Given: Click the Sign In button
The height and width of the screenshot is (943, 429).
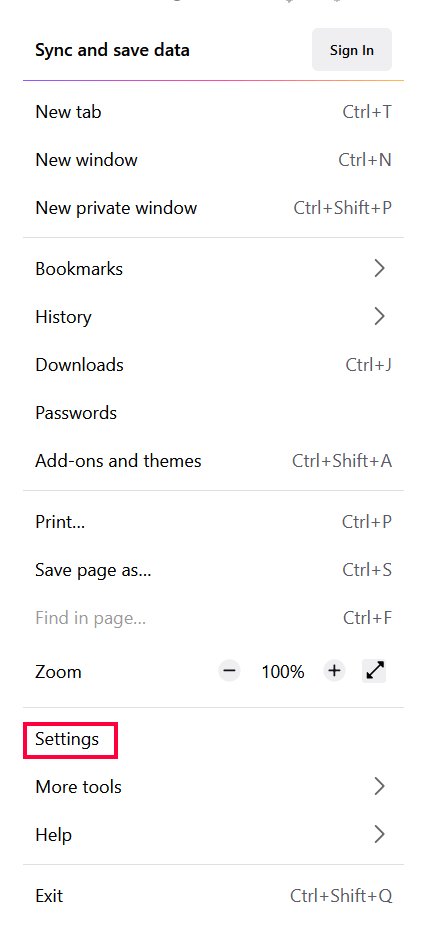Looking at the screenshot, I should 352,50.
